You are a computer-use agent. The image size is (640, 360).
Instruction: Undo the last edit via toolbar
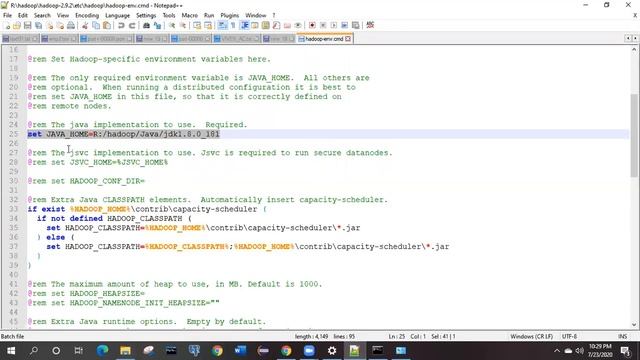coord(121,25)
